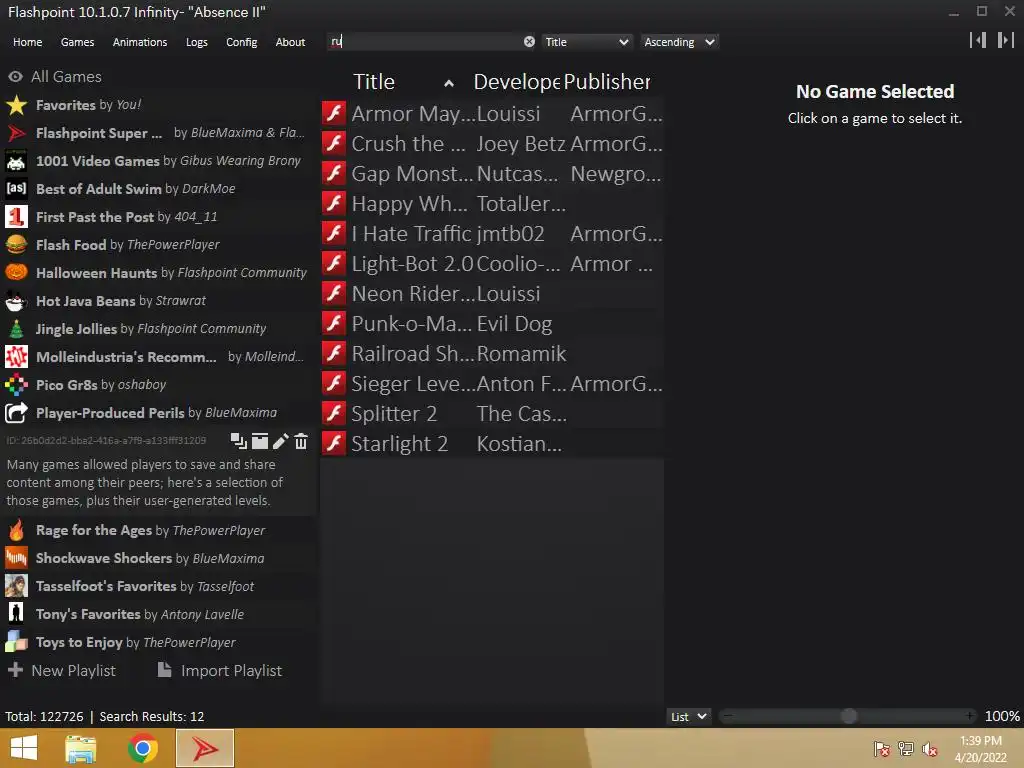Screen dimensions: 1024x768
Task: Select the Happy Wheels game row
Action: point(492,203)
